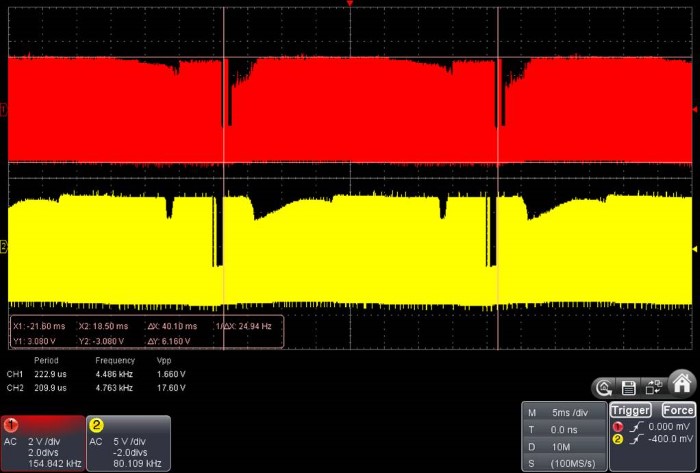Viewport: 700px width, 473px height.
Task: Click the window switch arrows icon
Action: coord(654,388)
